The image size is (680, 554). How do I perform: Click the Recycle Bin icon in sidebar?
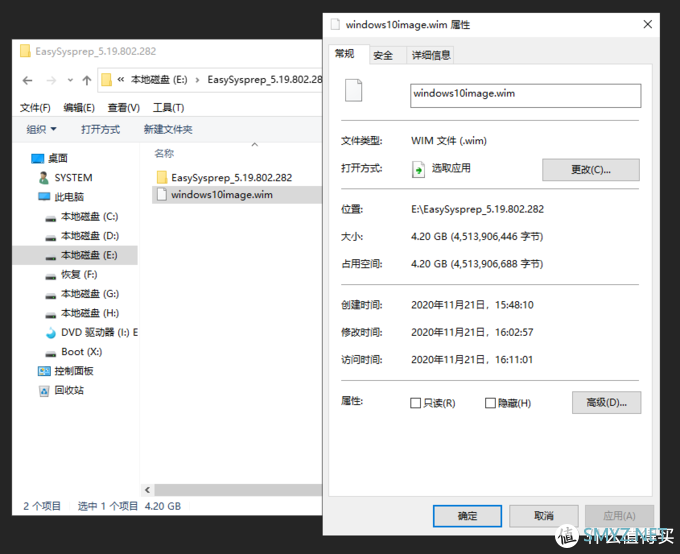[43, 390]
